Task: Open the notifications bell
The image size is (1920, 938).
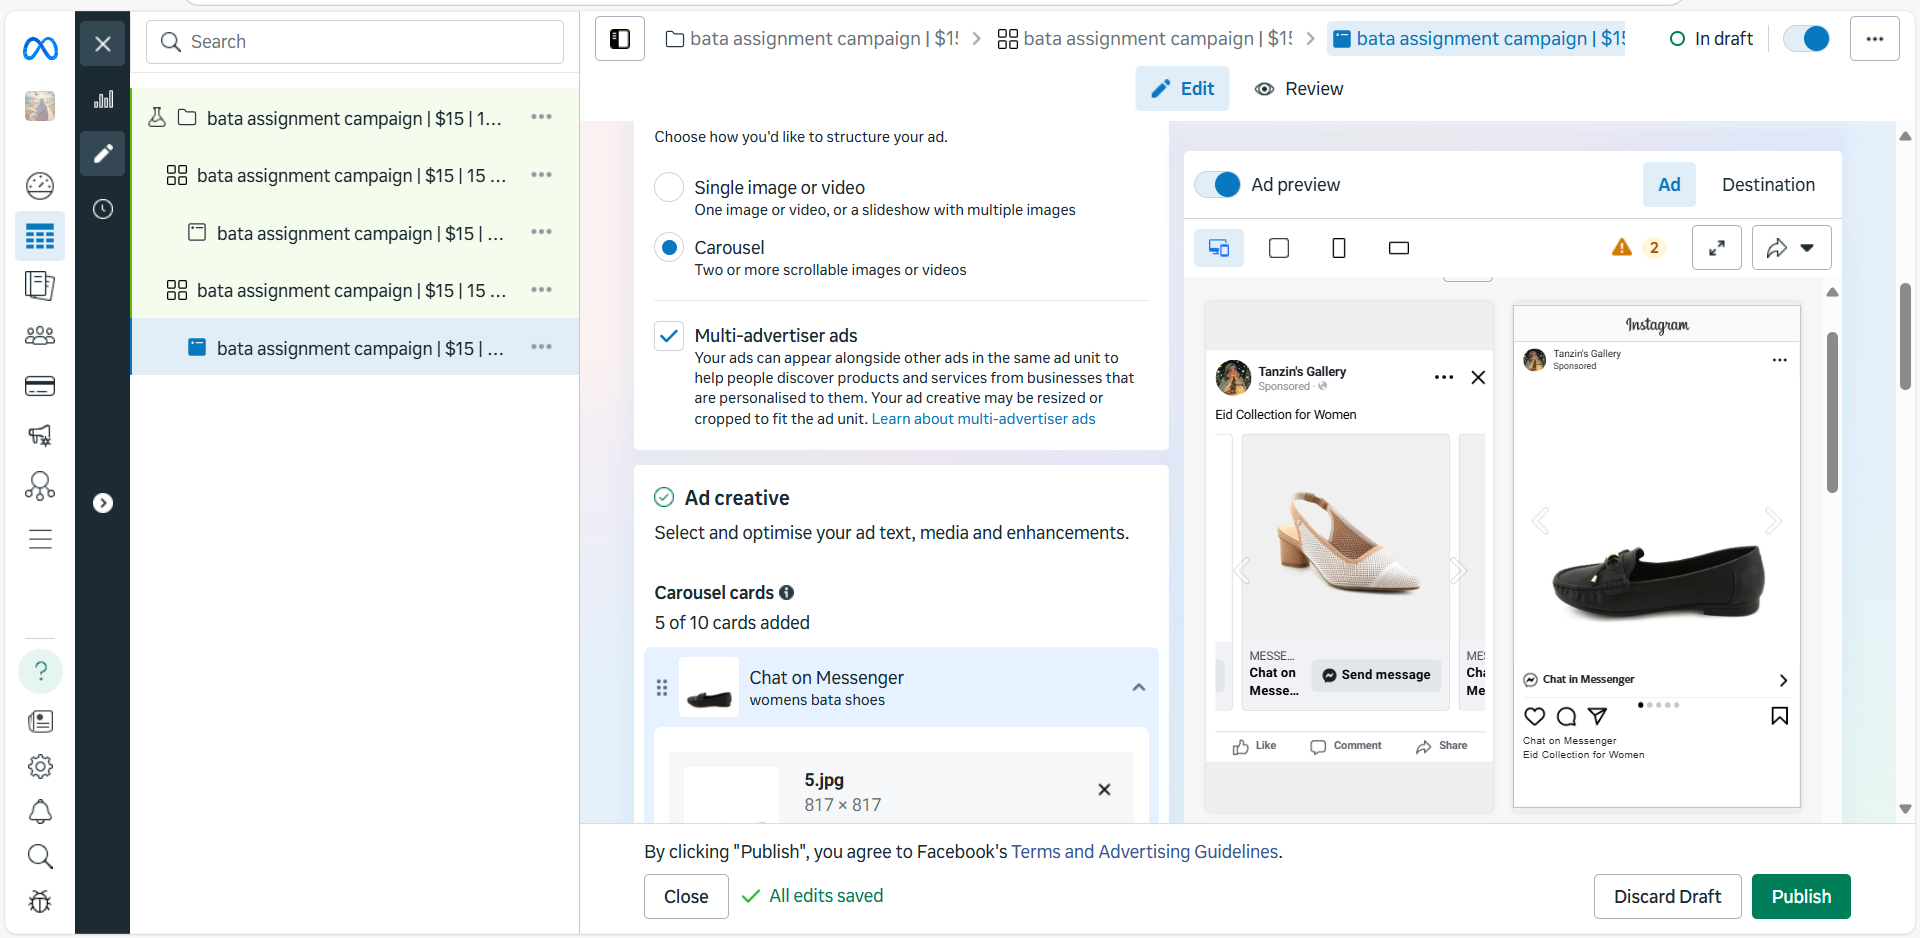Action: pyautogui.click(x=40, y=812)
